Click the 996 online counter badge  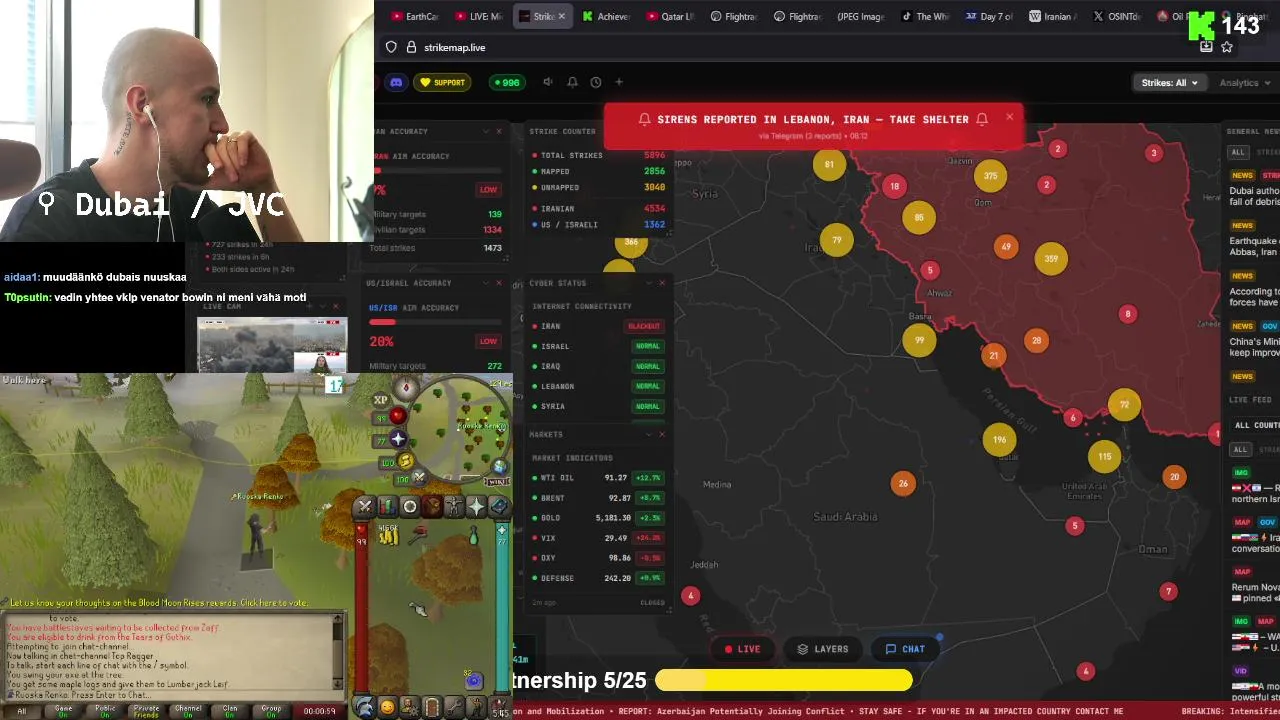[x=506, y=83]
